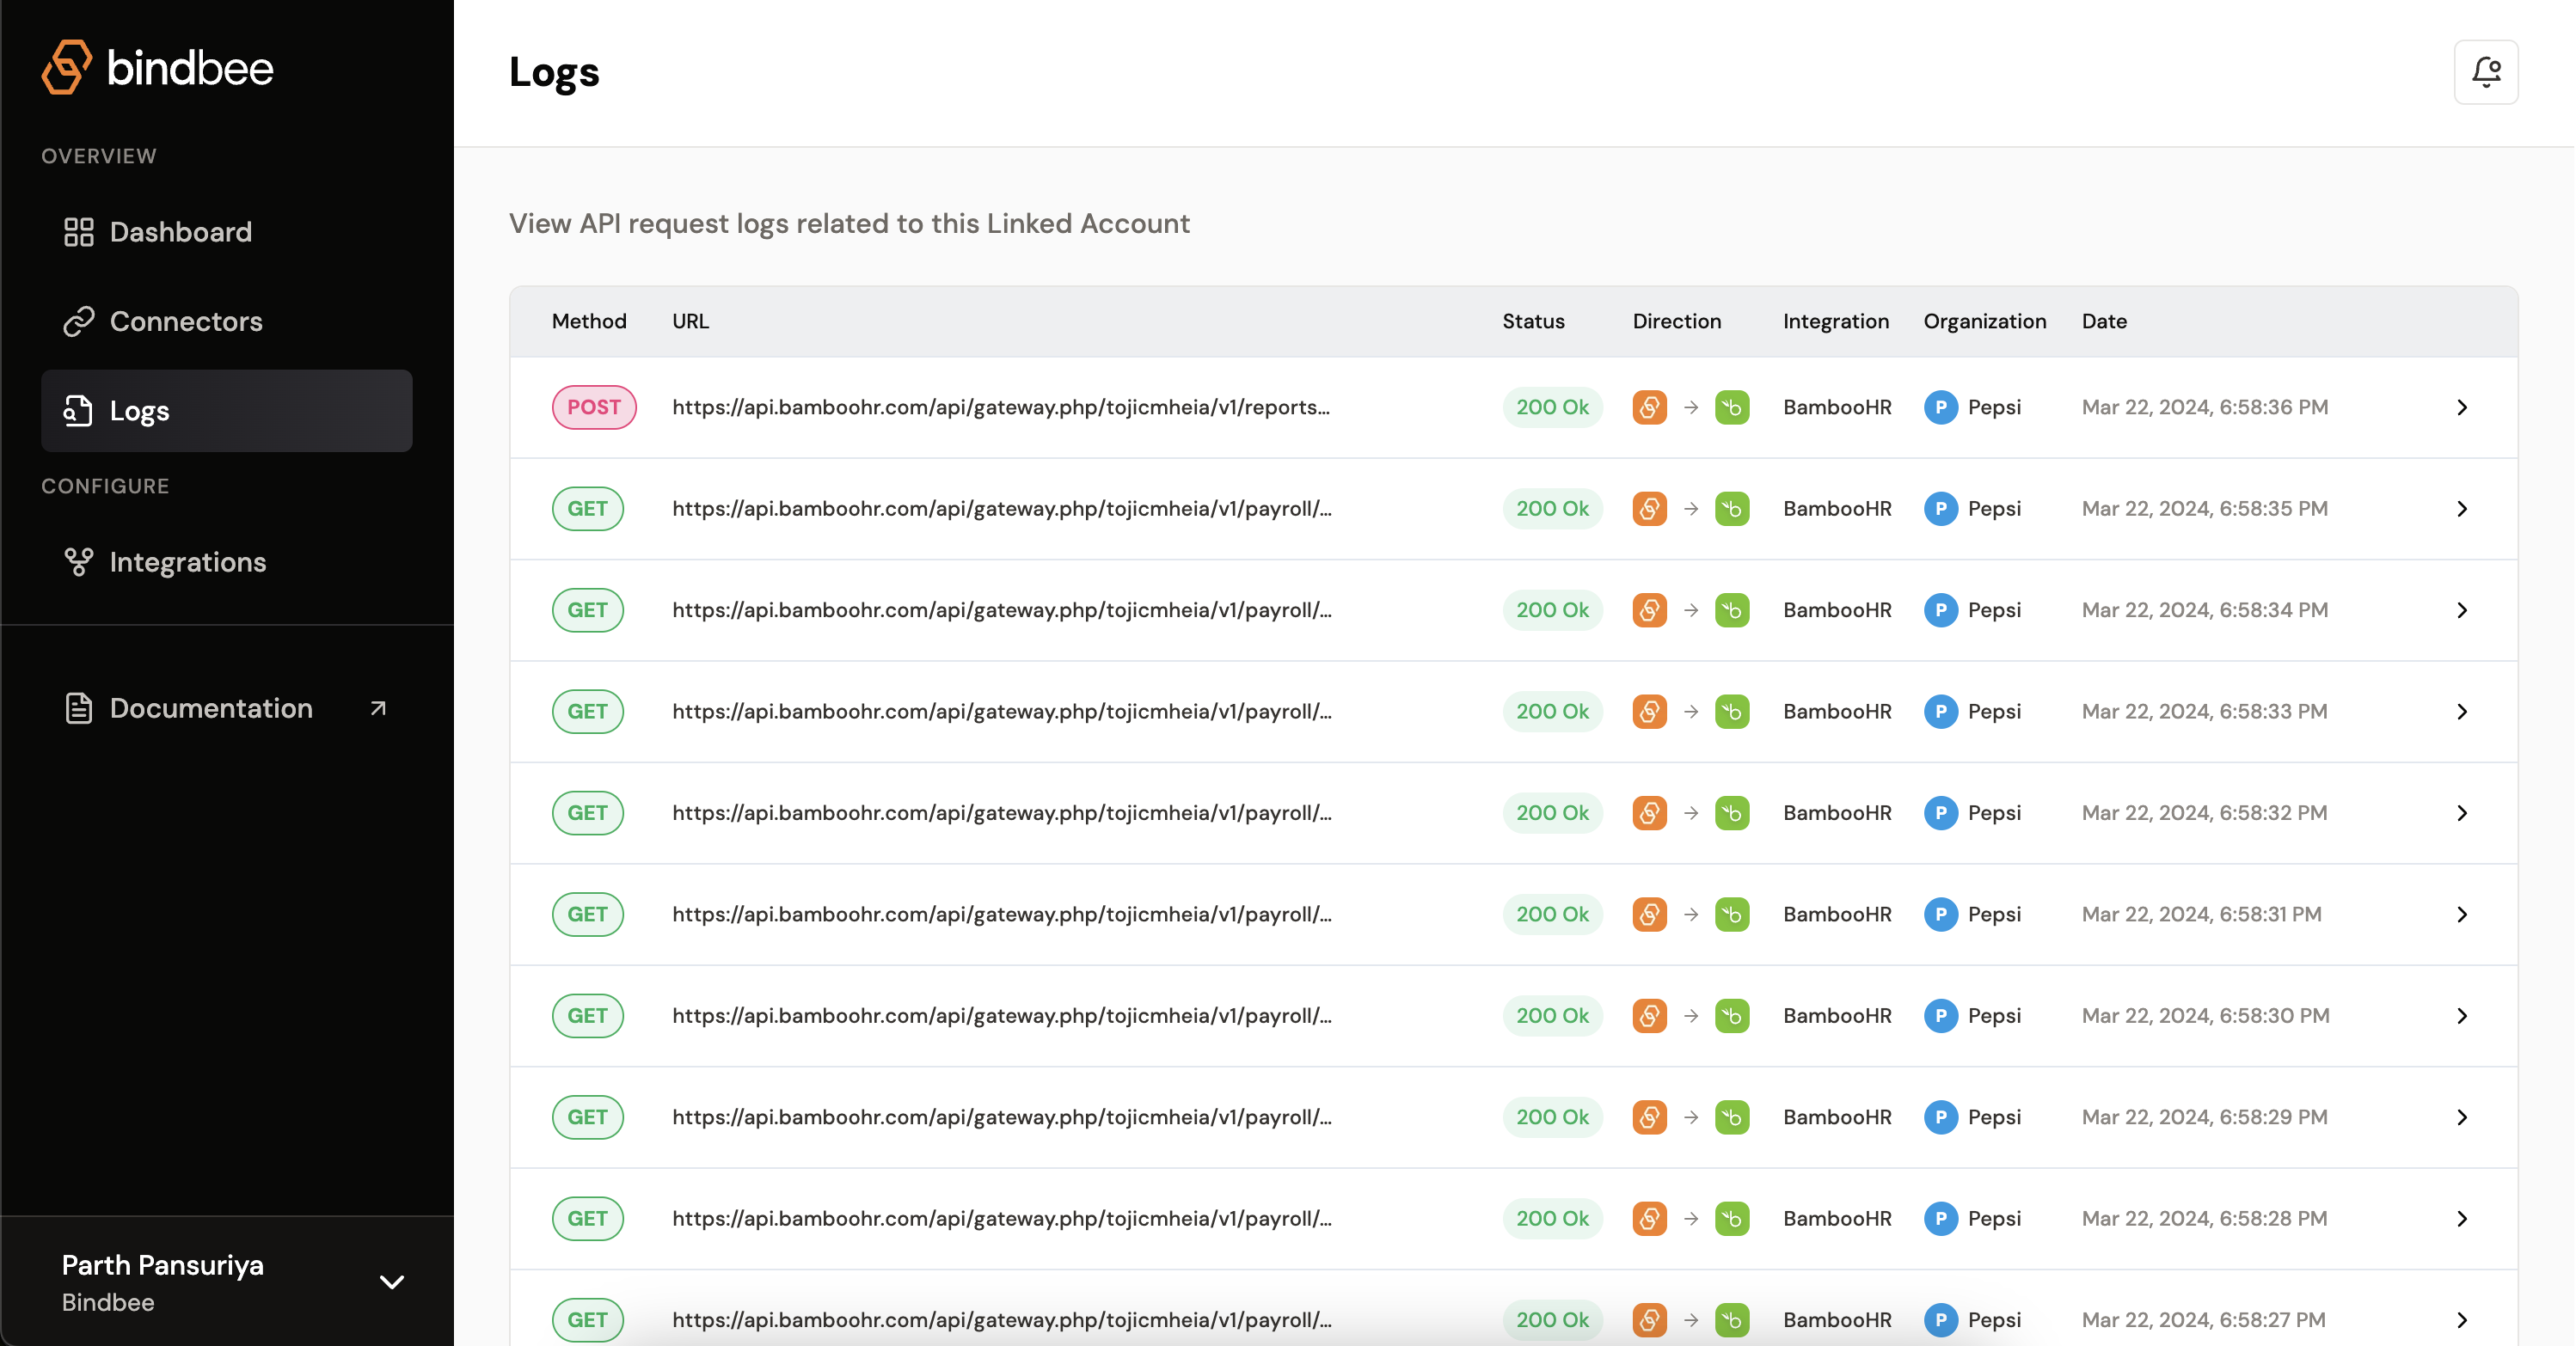Expand the log row dated 6:58:29 PM

tap(2462, 1117)
